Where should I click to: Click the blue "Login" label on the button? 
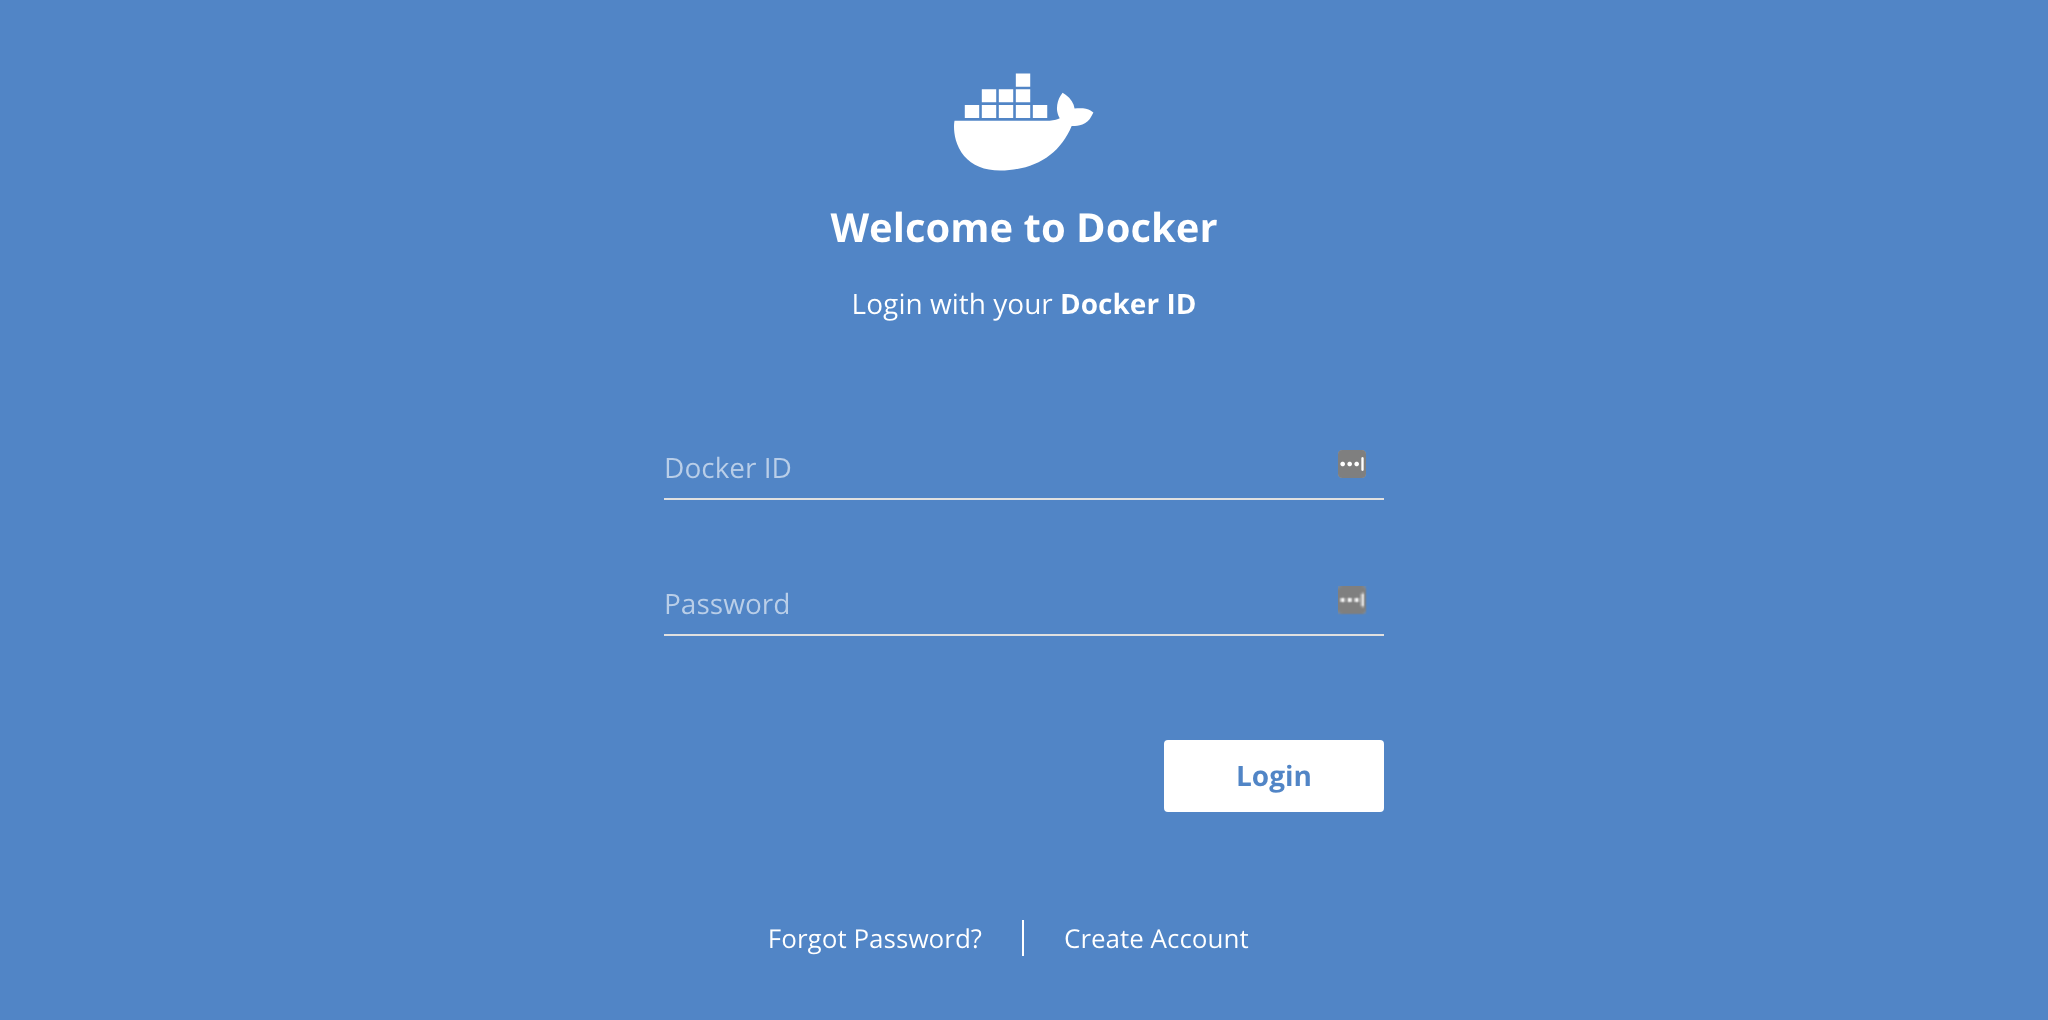click(1273, 776)
